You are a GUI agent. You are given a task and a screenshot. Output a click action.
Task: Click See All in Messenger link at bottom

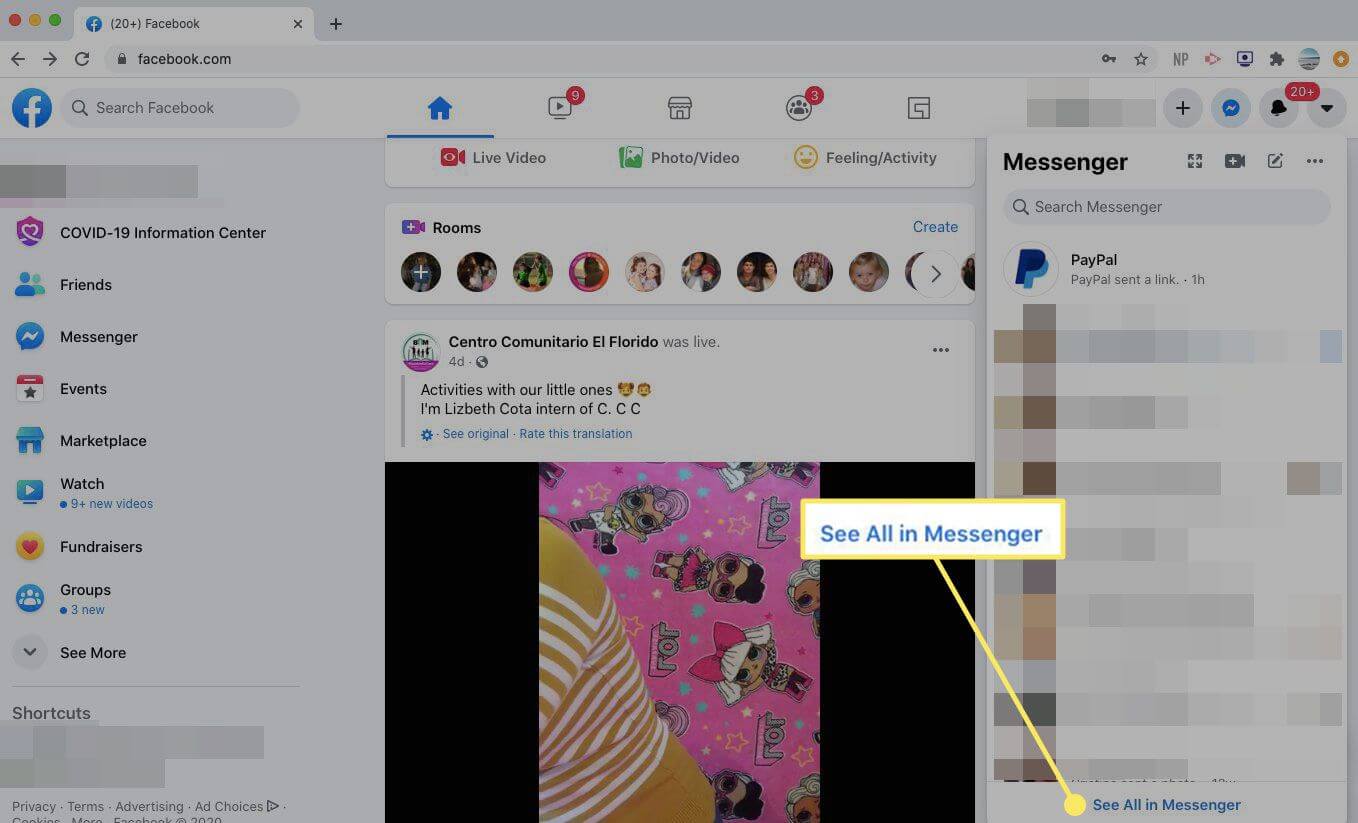1167,805
